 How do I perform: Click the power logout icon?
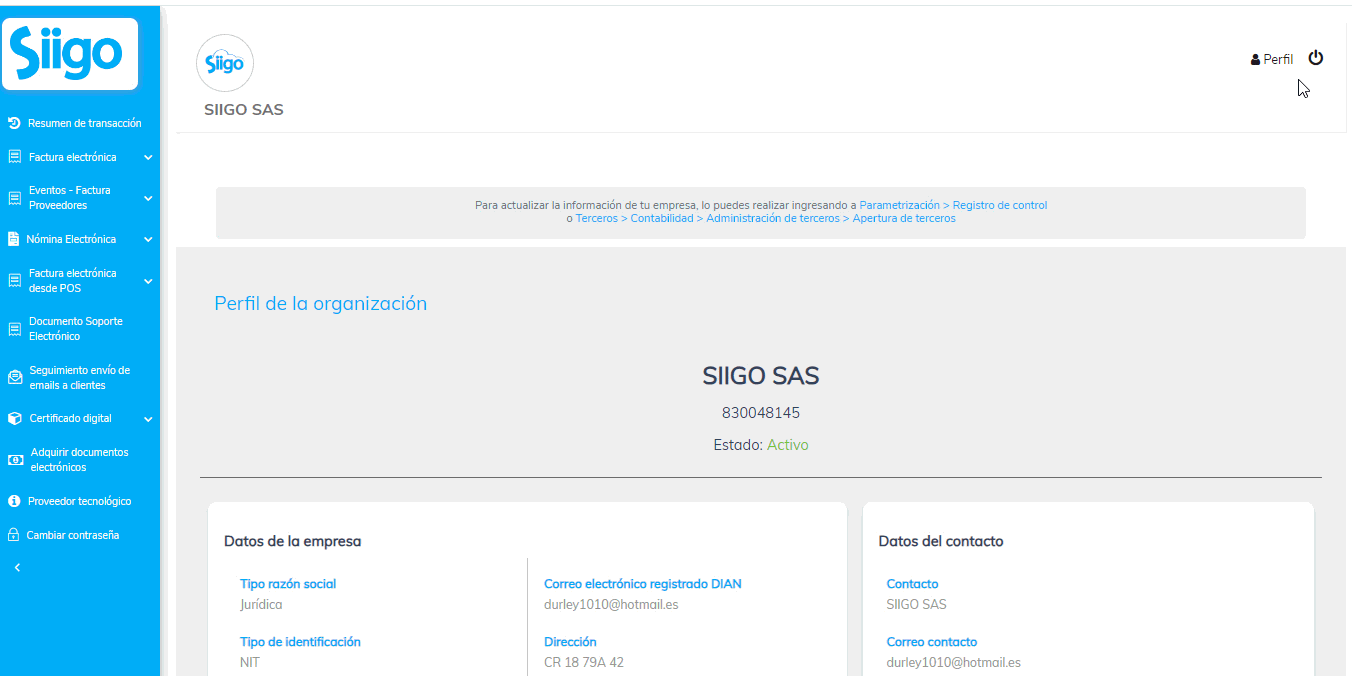point(1316,58)
